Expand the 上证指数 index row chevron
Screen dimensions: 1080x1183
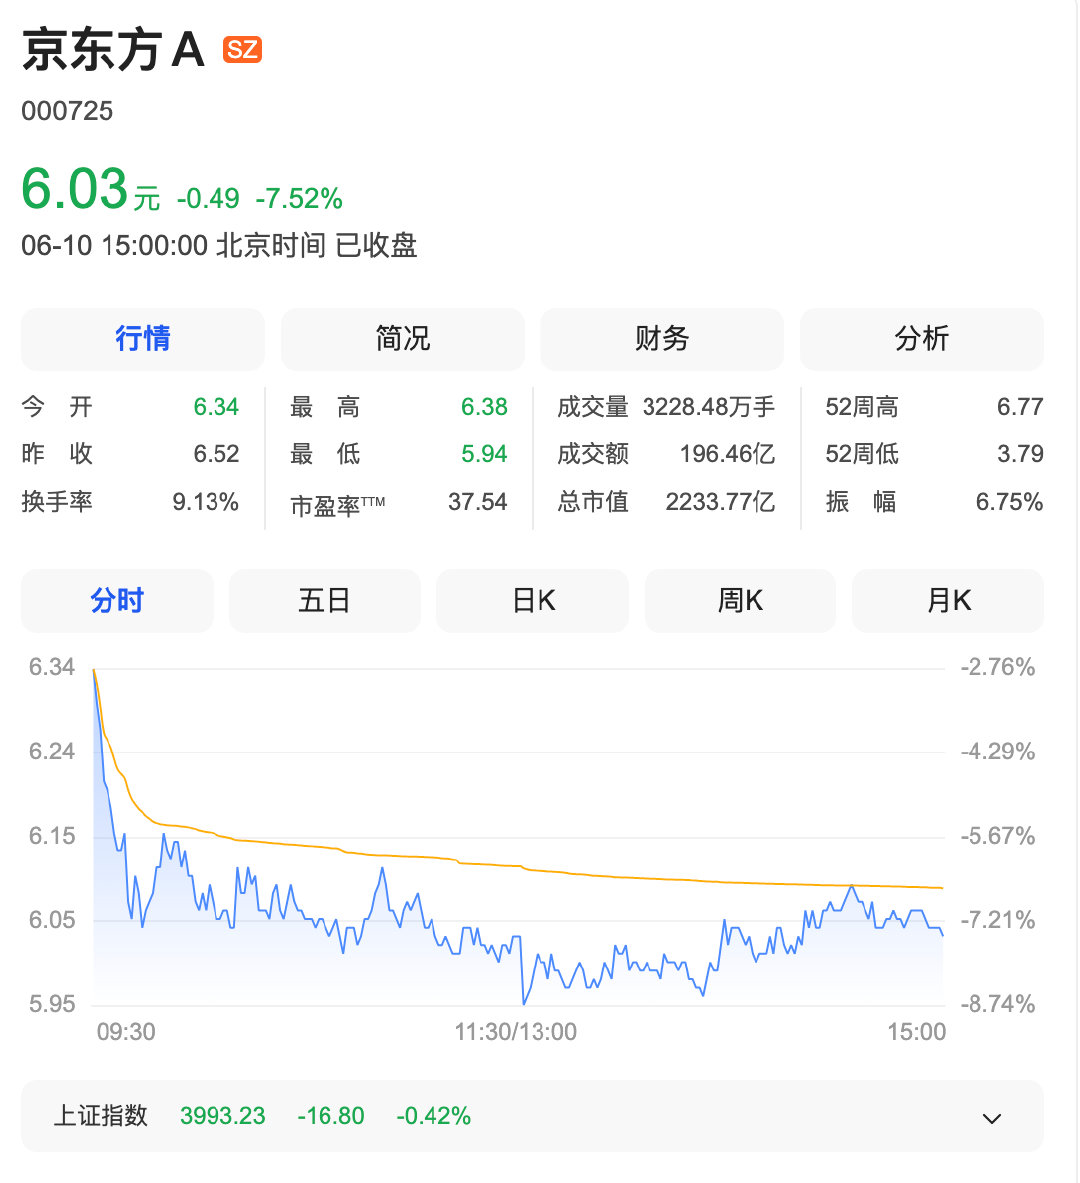(992, 1118)
